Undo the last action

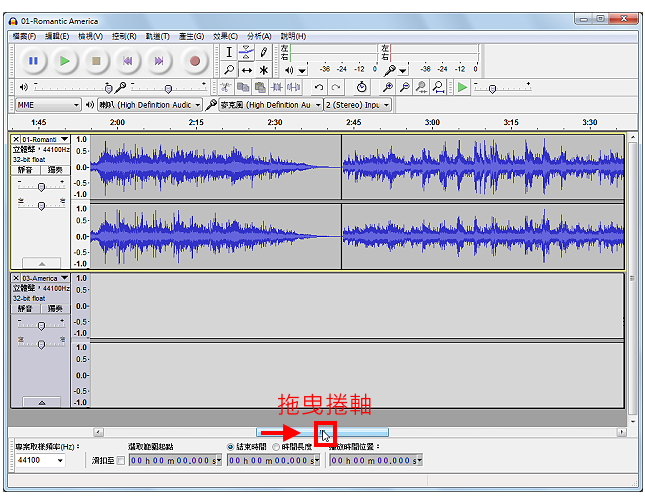click(318, 87)
